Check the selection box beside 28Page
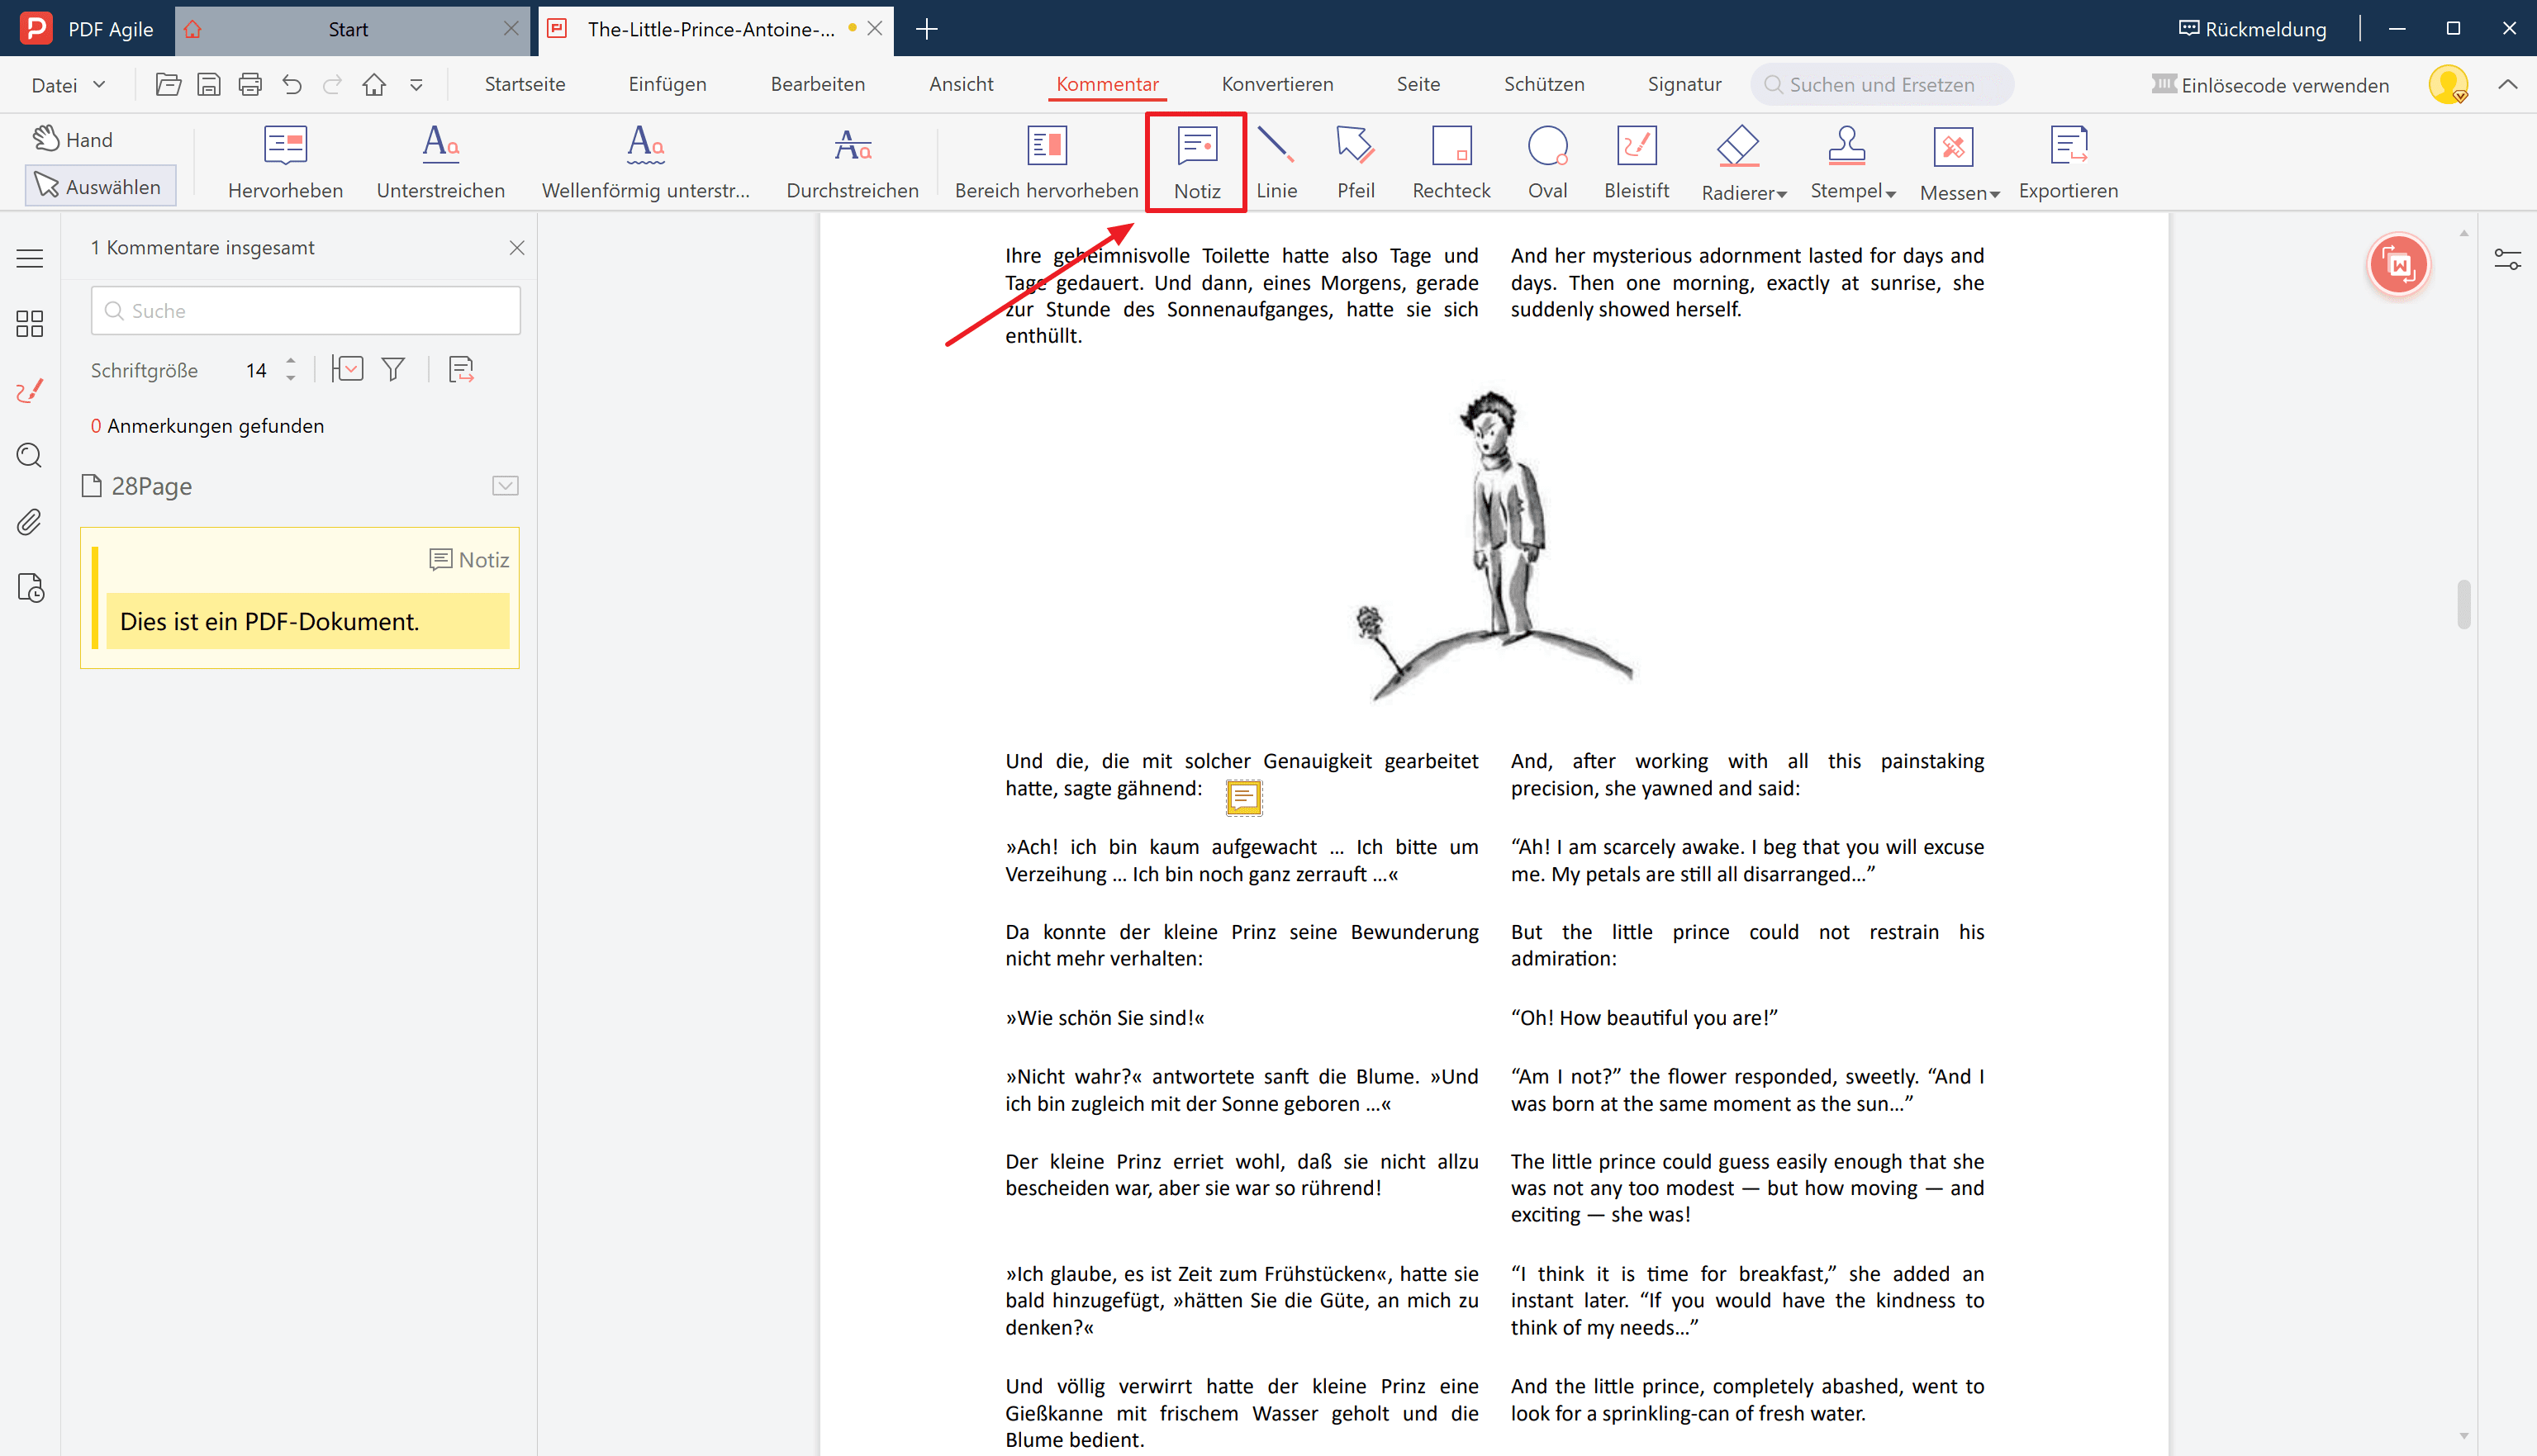2537x1456 pixels. pos(505,486)
